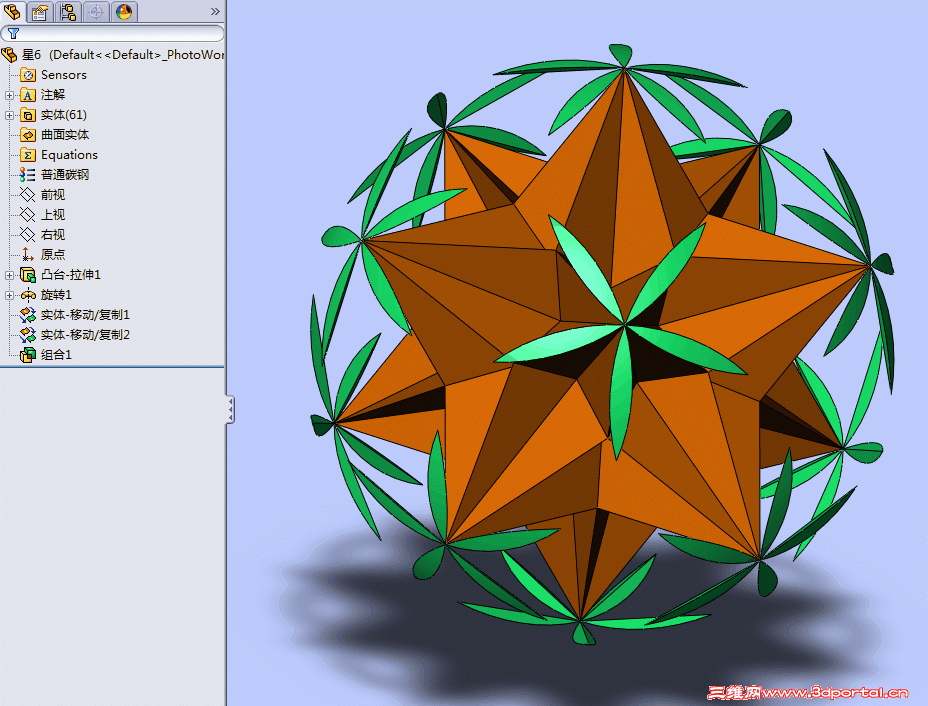Select the 星6 (Default<<Default>_PhotoWor part name
Screen dimensions: 928x706
pos(123,55)
